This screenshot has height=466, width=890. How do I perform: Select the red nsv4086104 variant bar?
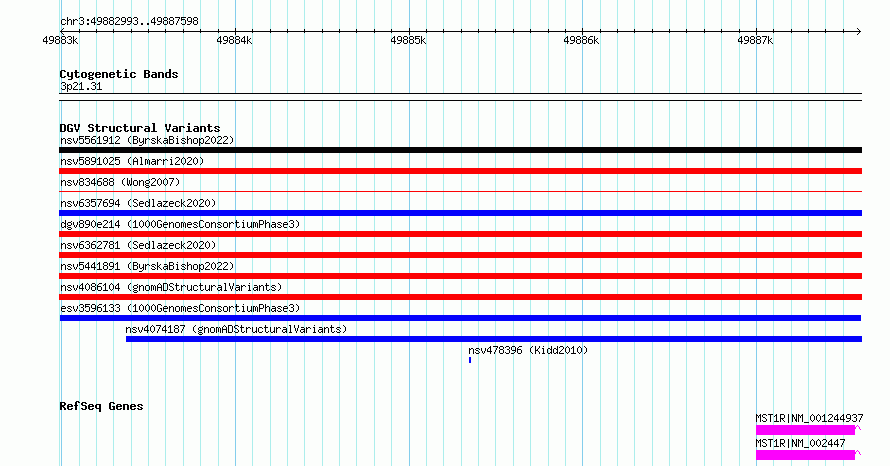coord(460,297)
